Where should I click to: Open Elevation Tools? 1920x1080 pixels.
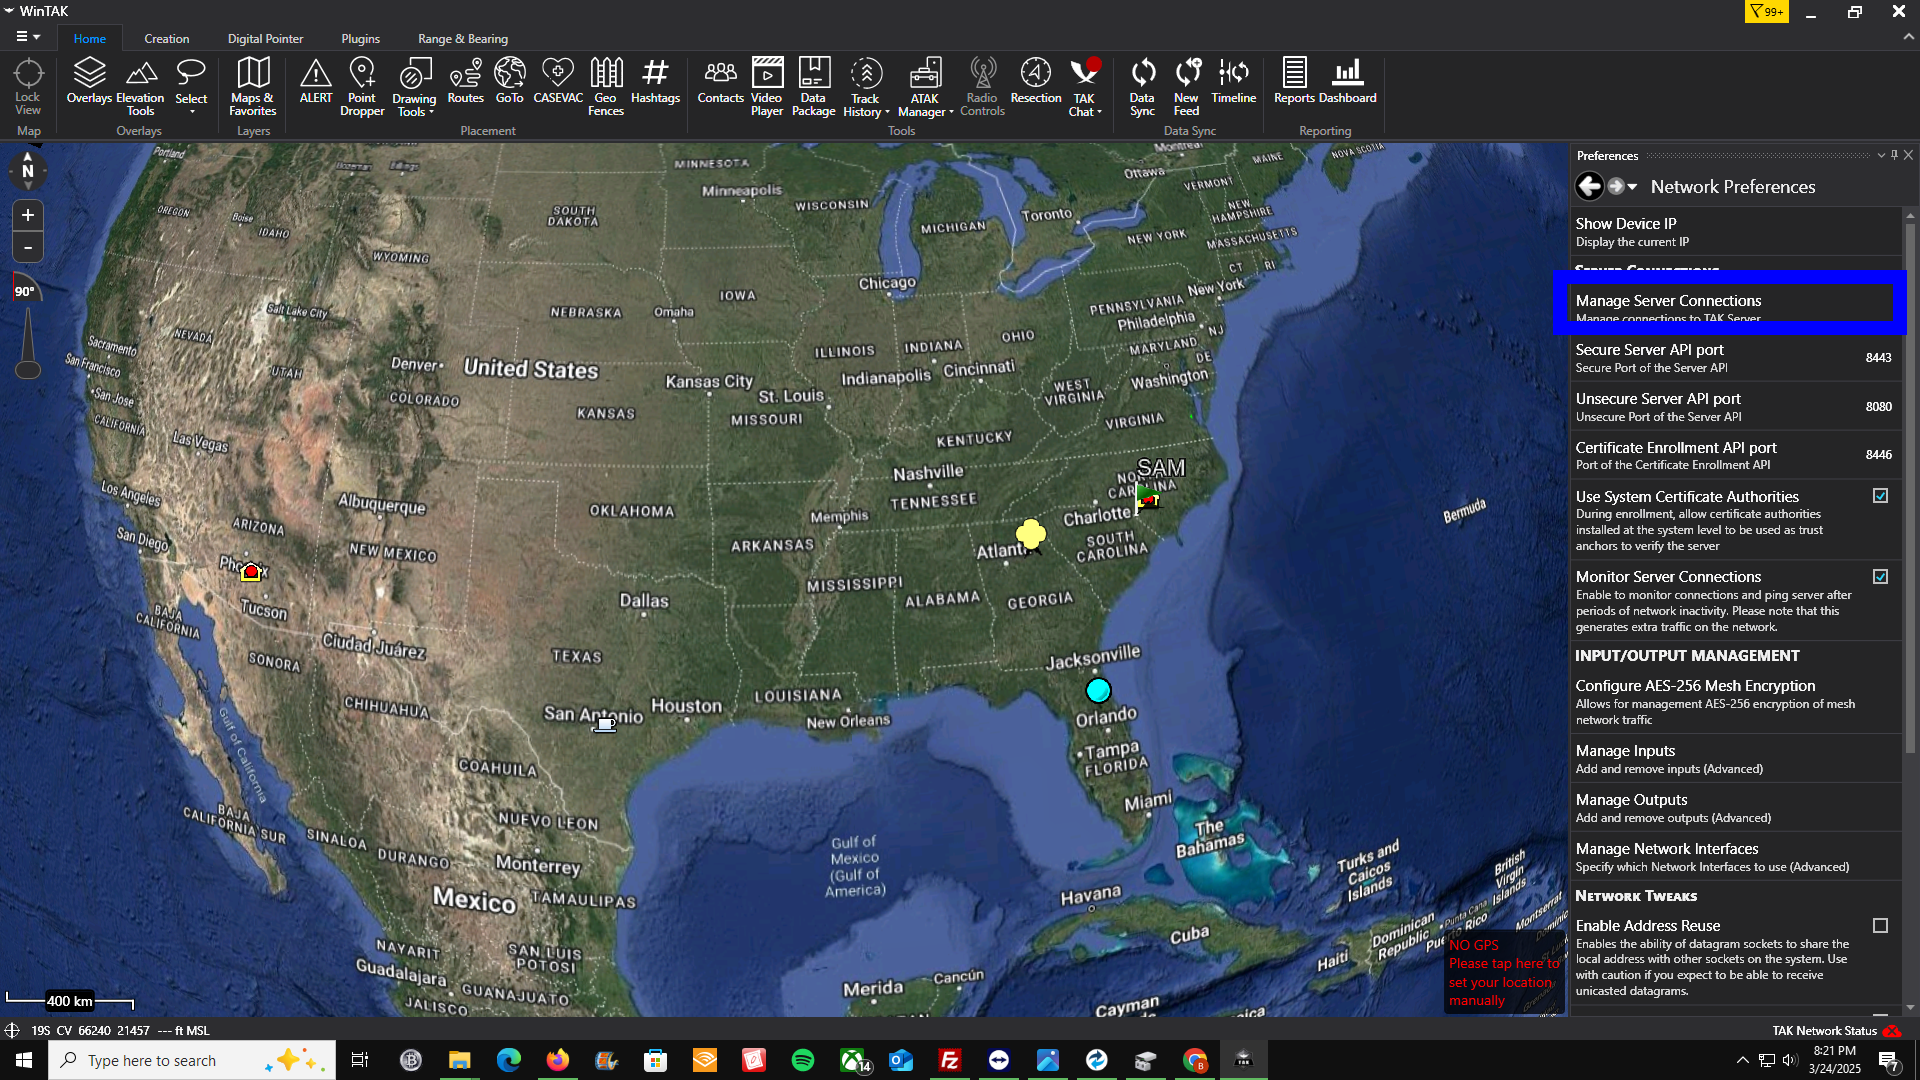tap(140, 87)
